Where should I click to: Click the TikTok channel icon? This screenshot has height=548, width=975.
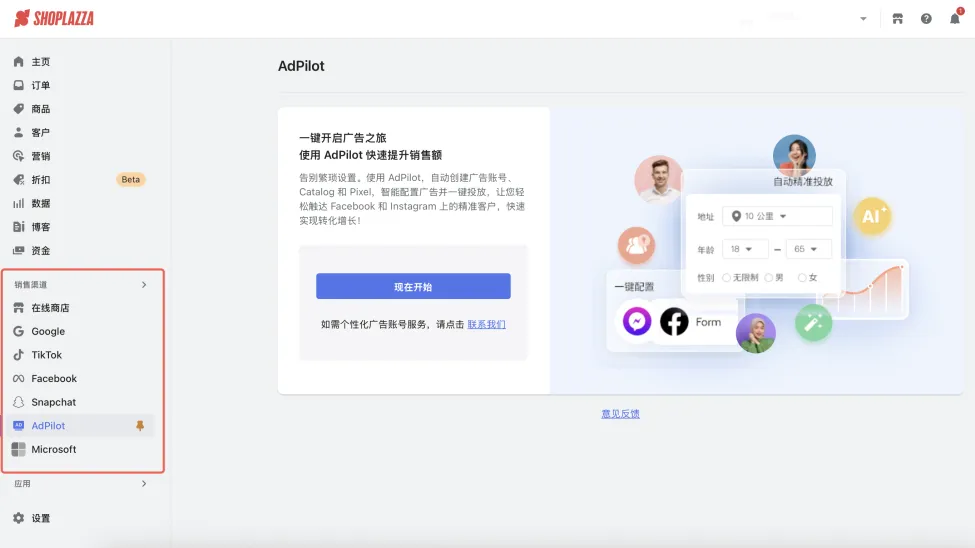click(x=19, y=355)
